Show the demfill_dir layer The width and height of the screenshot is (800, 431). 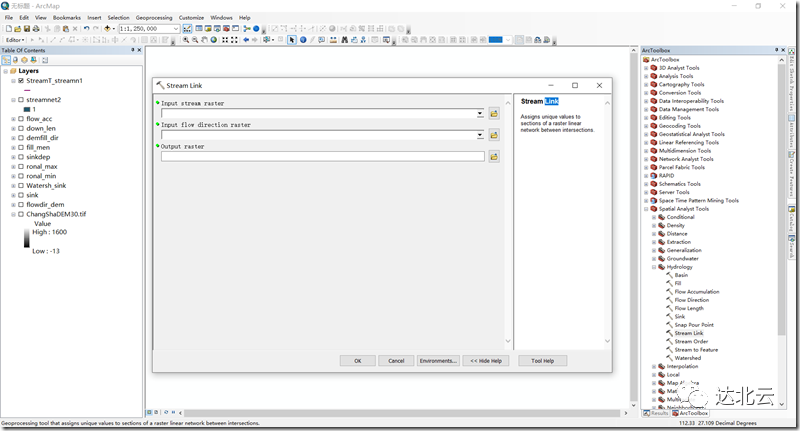point(21,138)
